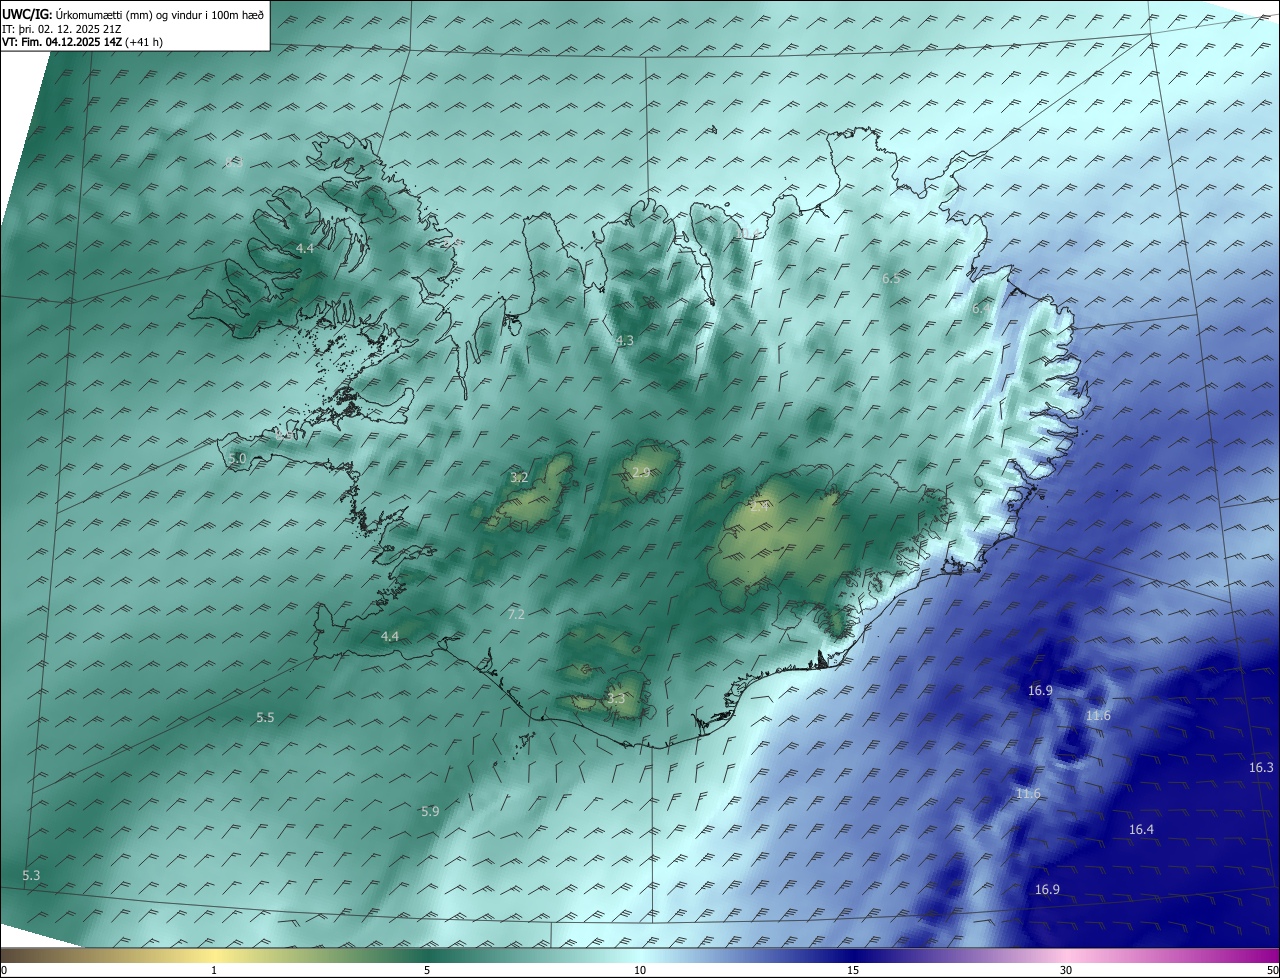
Task: Click the title 'Úrkomumætti (mm) og vindur í 100m hæð'
Action: [159, 14]
